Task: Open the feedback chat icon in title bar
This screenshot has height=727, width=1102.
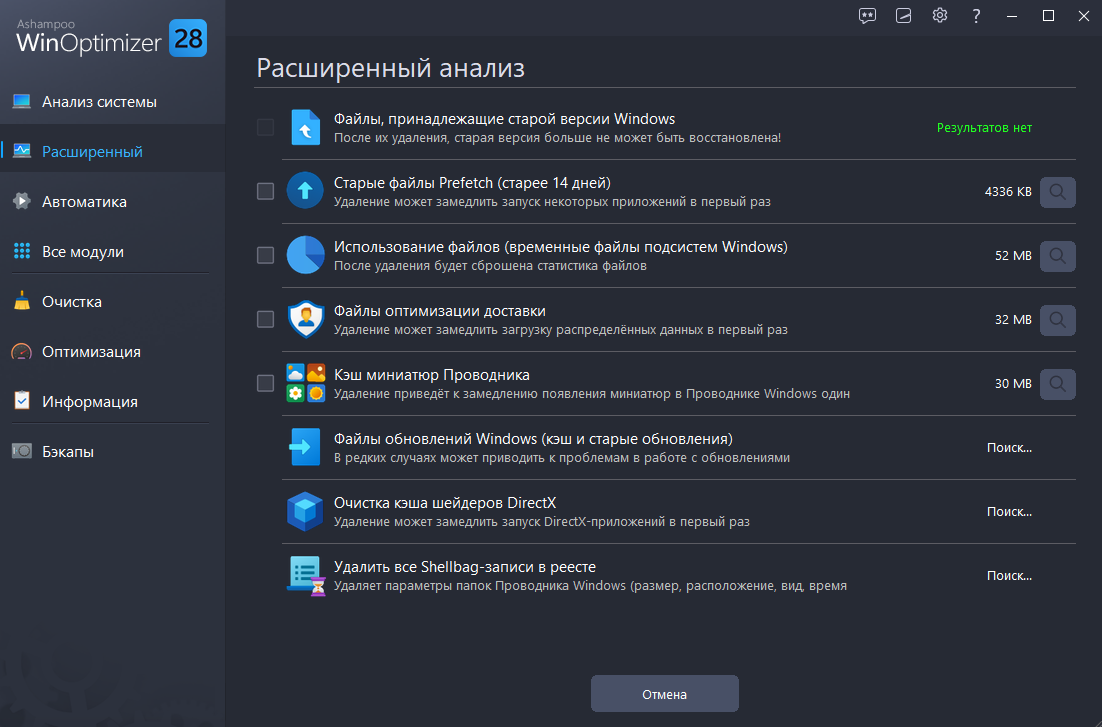Action: point(867,15)
